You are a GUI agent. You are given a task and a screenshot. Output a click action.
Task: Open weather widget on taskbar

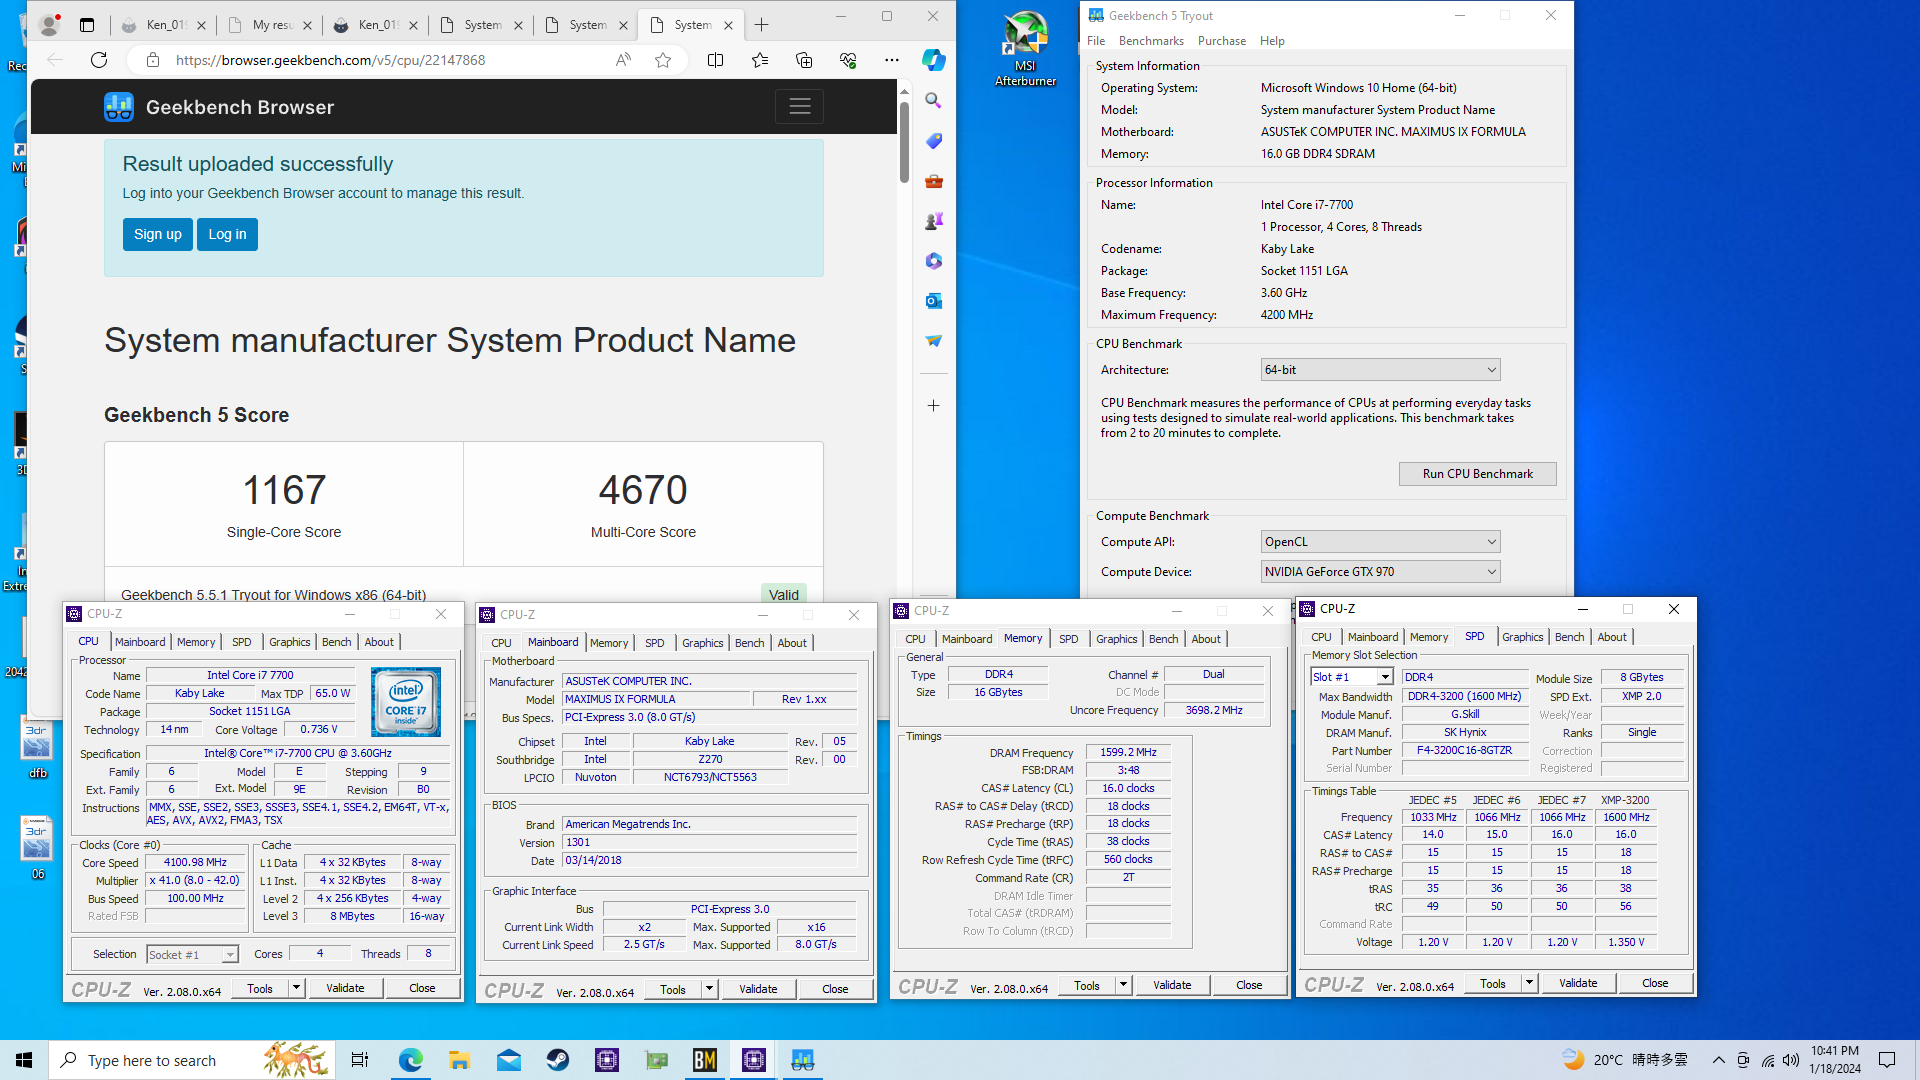tap(1624, 1060)
